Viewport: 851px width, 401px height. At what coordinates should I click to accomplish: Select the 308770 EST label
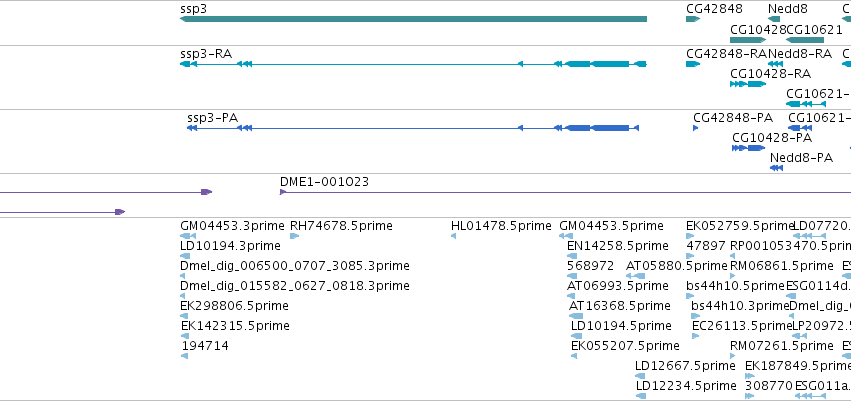tap(769, 386)
